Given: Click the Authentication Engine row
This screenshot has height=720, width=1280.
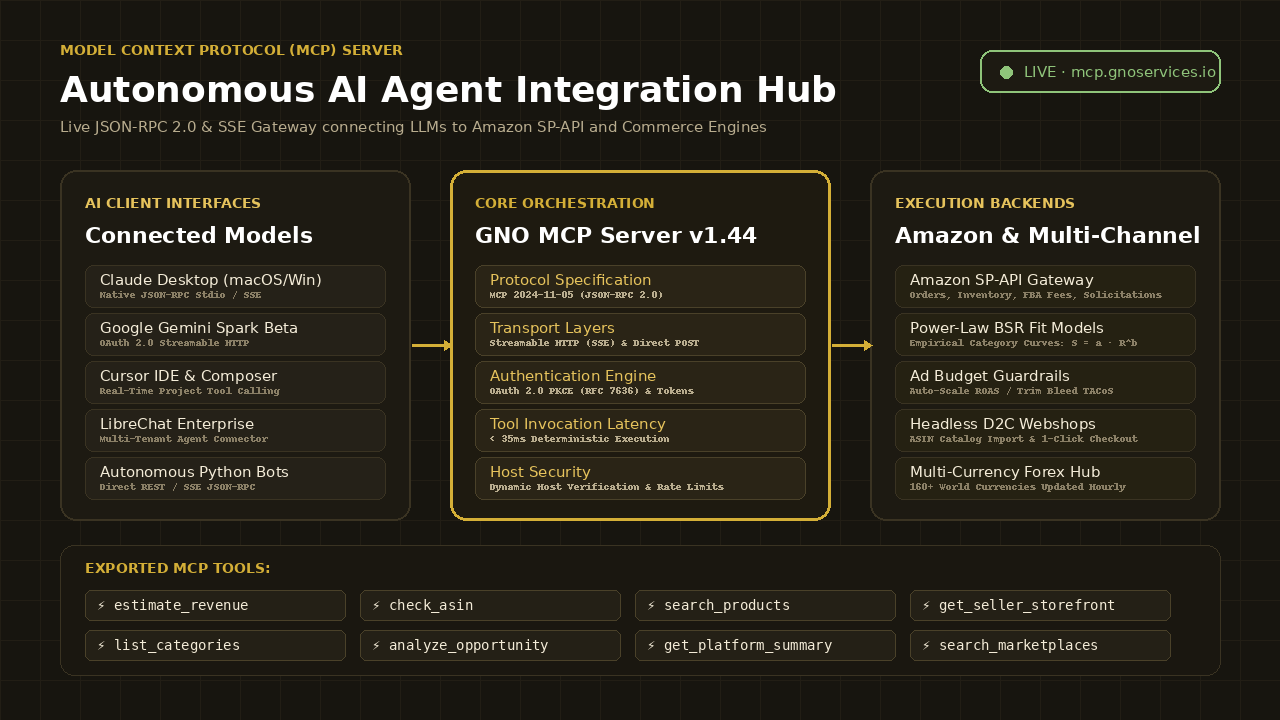Looking at the screenshot, I should (x=640, y=382).
